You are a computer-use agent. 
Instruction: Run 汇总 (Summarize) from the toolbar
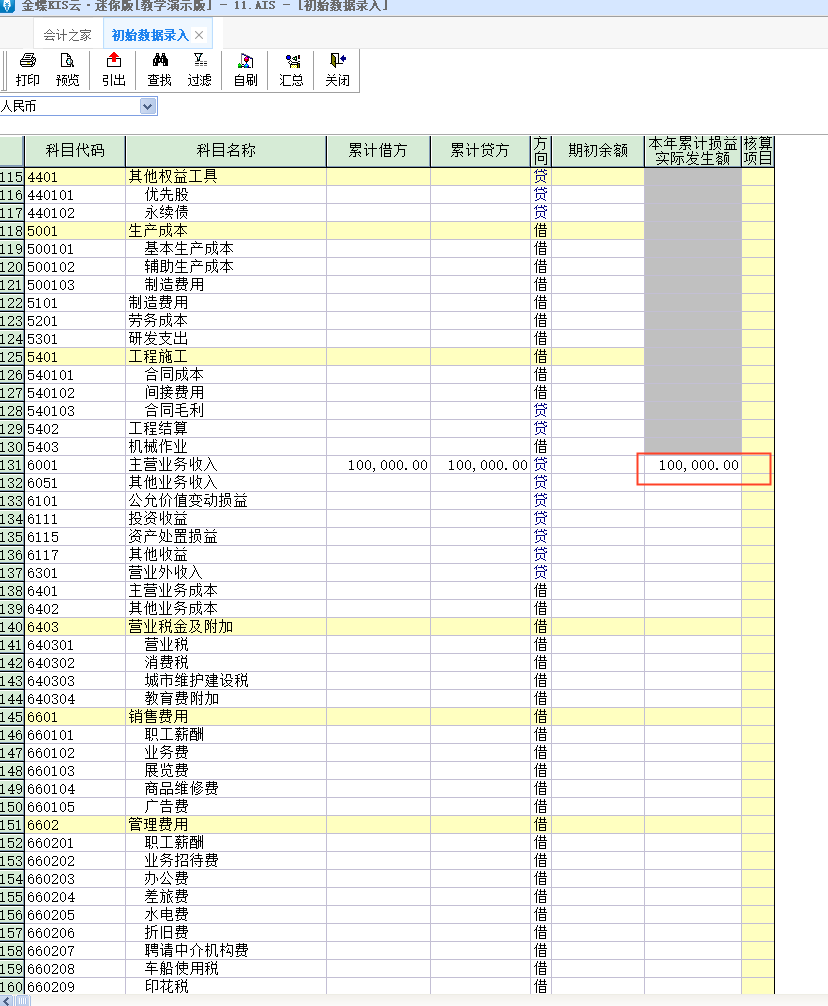[x=292, y=69]
